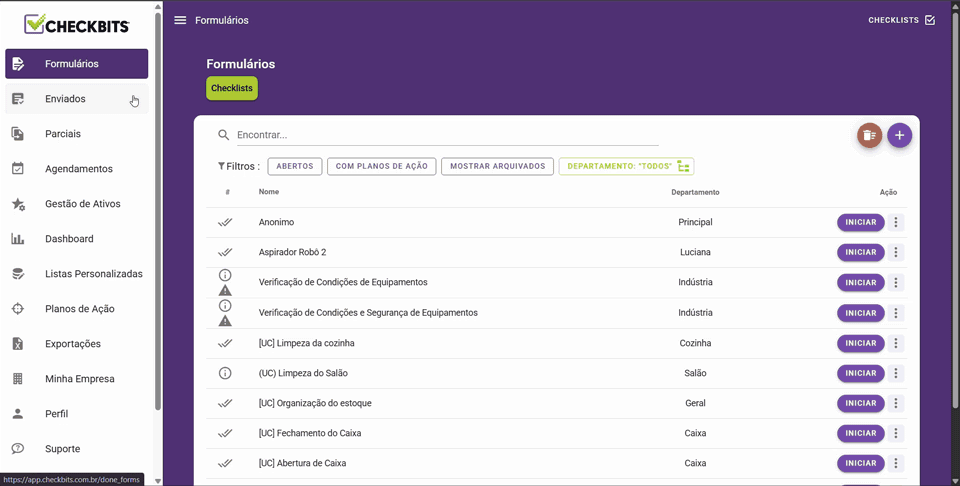Toggle the COM PLANOS DE AÇÃO filter

coord(381,167)
